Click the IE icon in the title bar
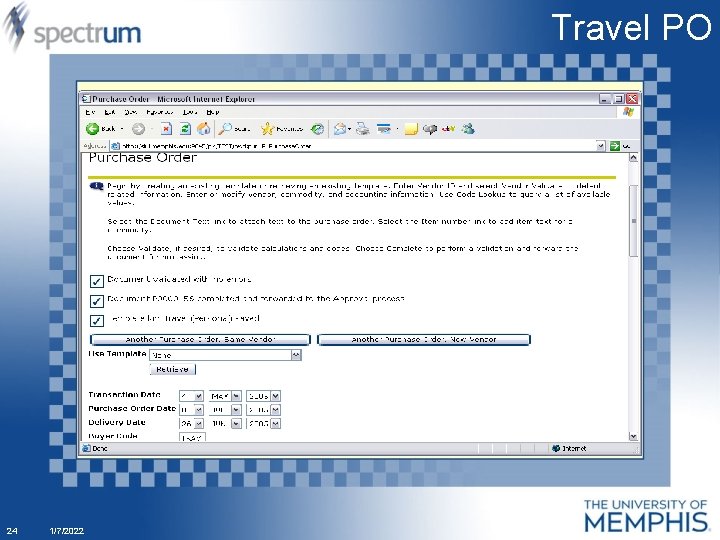720x540 pixels. tap(86, 99)
